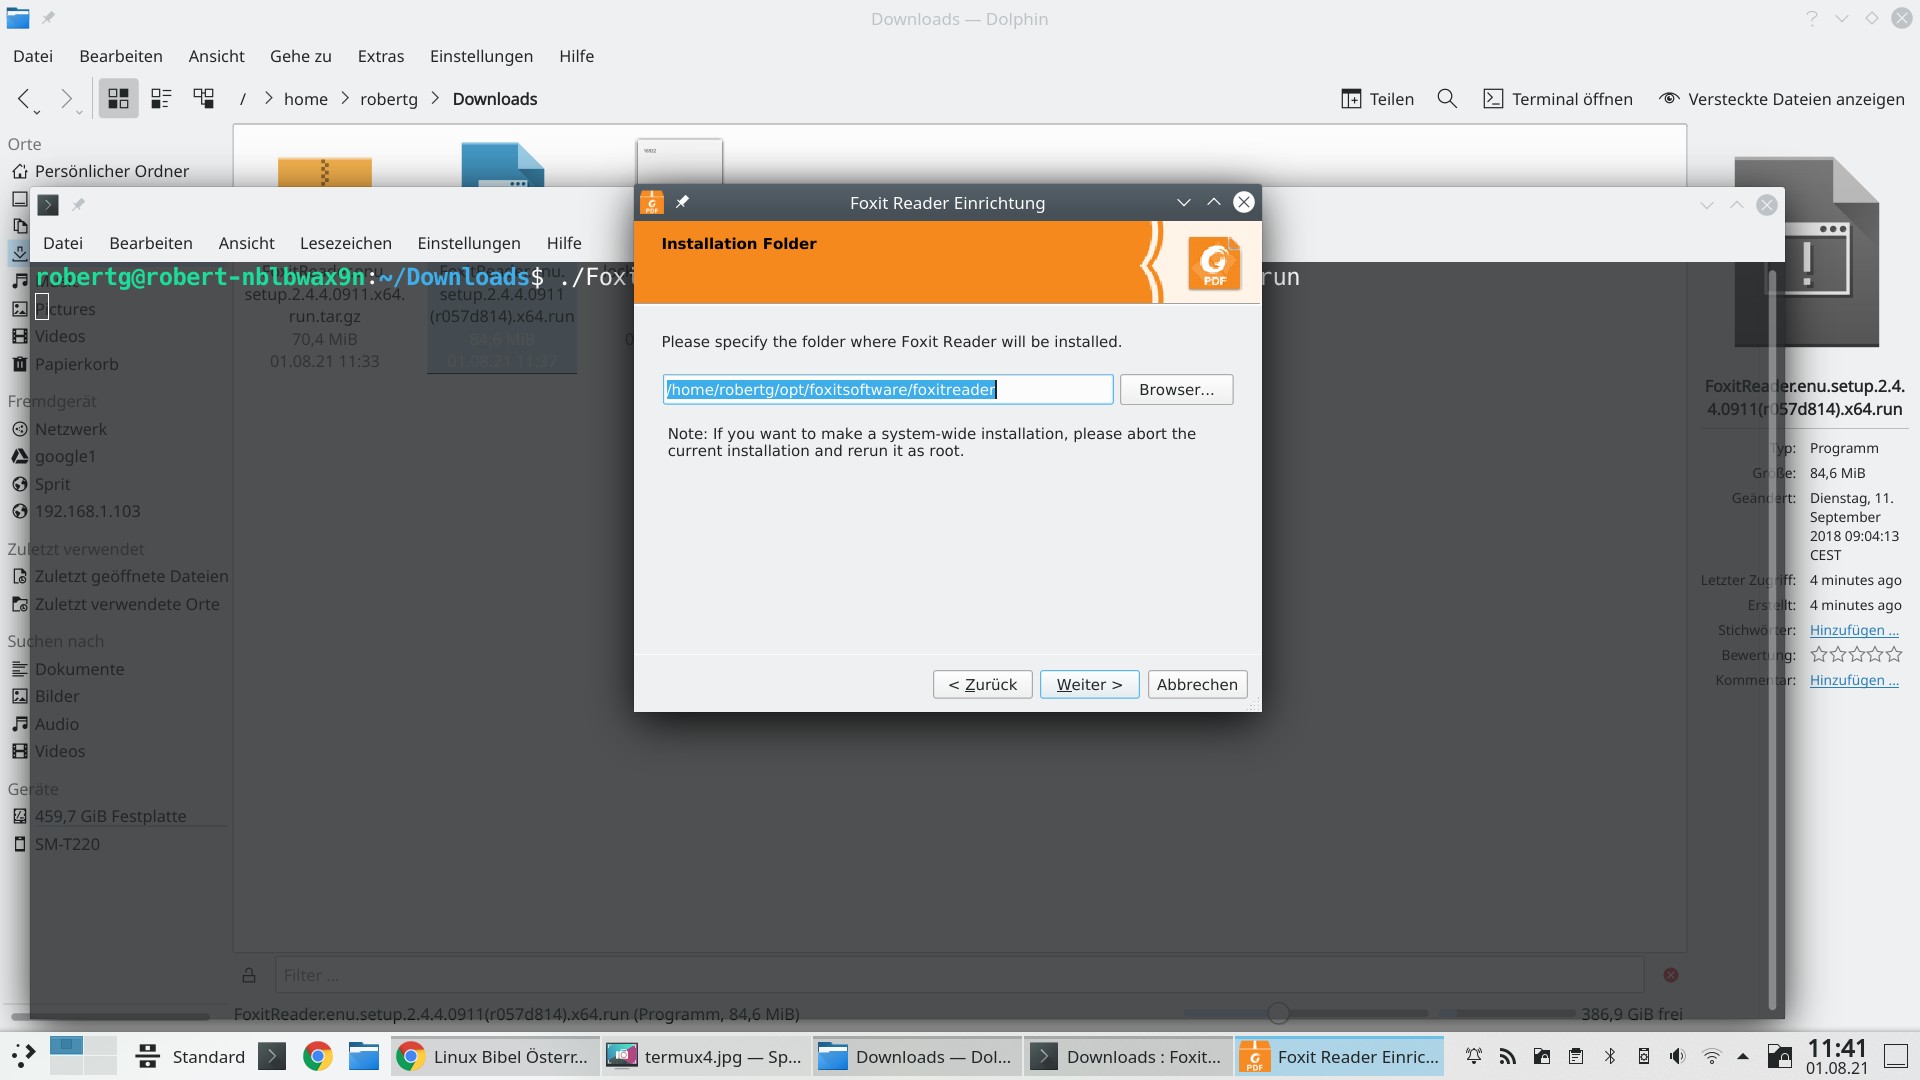Image resolution: width=1920 pixels, height=1080 pixels.
Task: Pin the Foxit Reader Einrichtung window
Action: click(x=683, y=201)
